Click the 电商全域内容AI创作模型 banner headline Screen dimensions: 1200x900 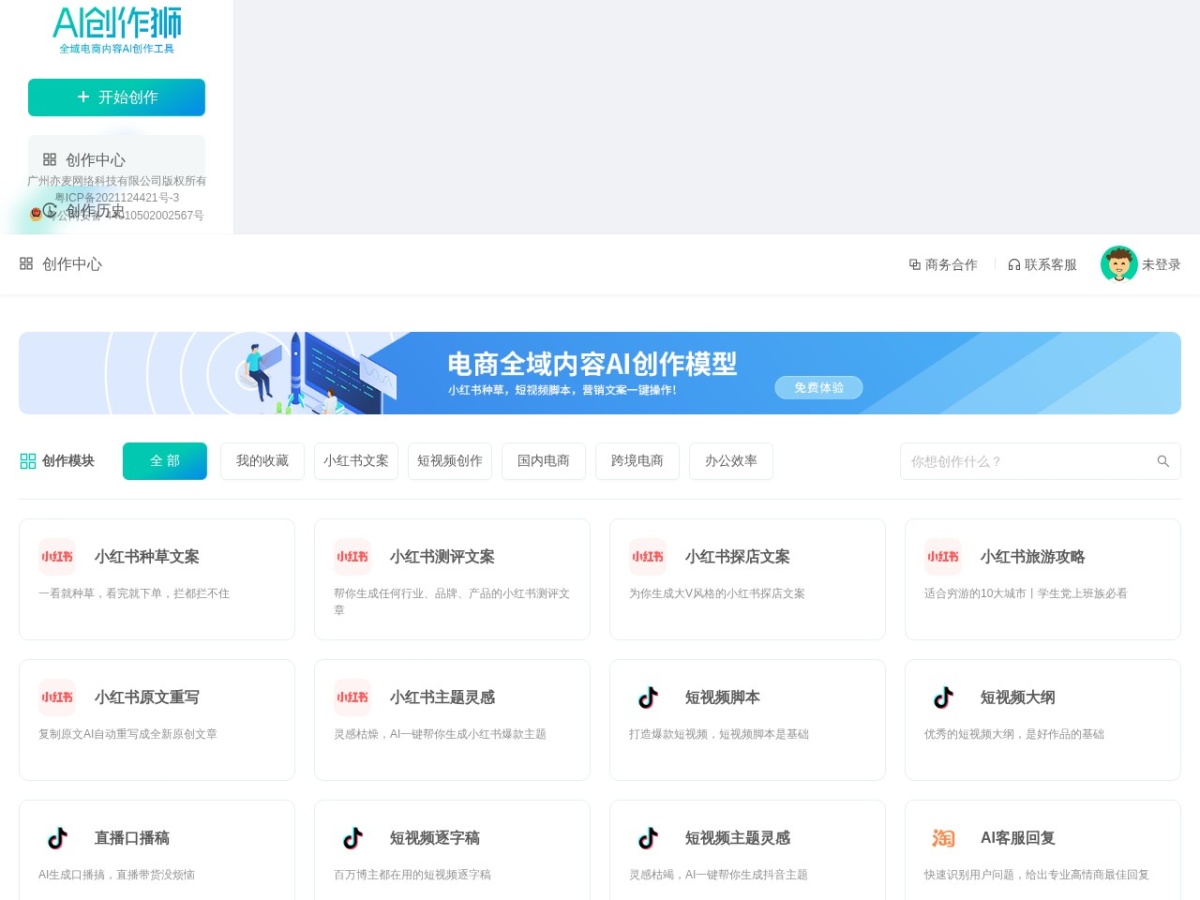pyautogui.click(x=592, y=364)
